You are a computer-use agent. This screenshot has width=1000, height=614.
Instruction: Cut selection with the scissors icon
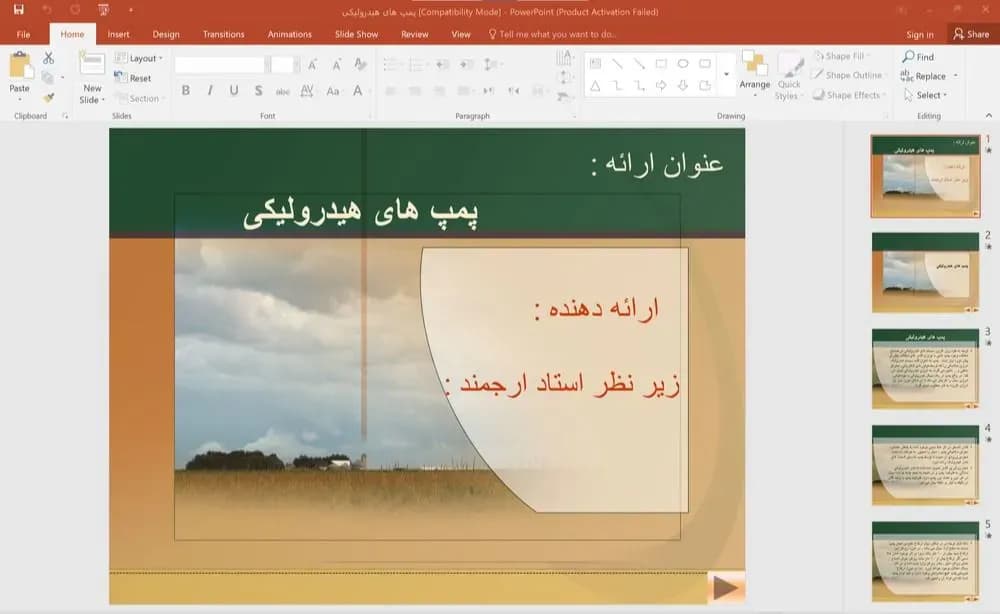click(48, 58)
